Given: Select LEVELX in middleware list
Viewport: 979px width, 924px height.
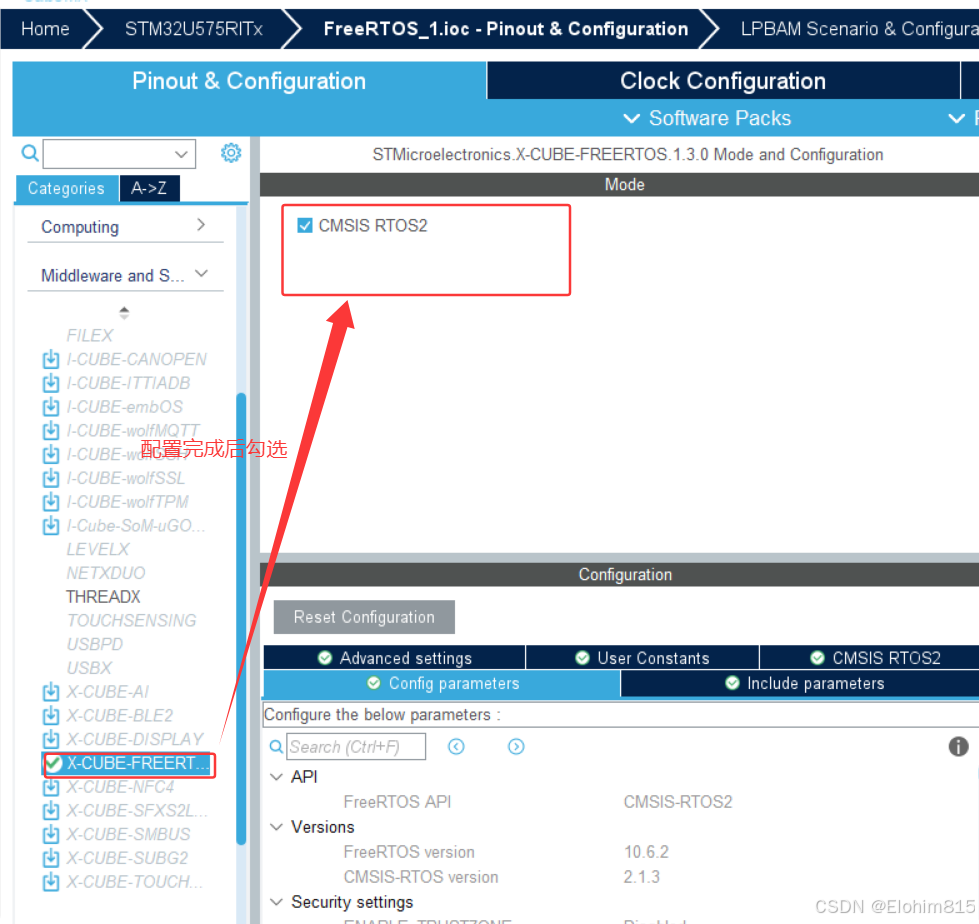Looking at the screenshot, I should (98, 549).
